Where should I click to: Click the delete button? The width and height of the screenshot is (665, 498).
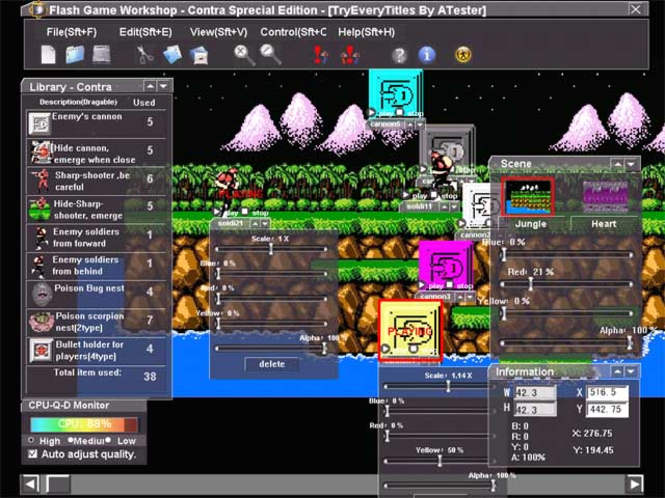click(272, 364)
